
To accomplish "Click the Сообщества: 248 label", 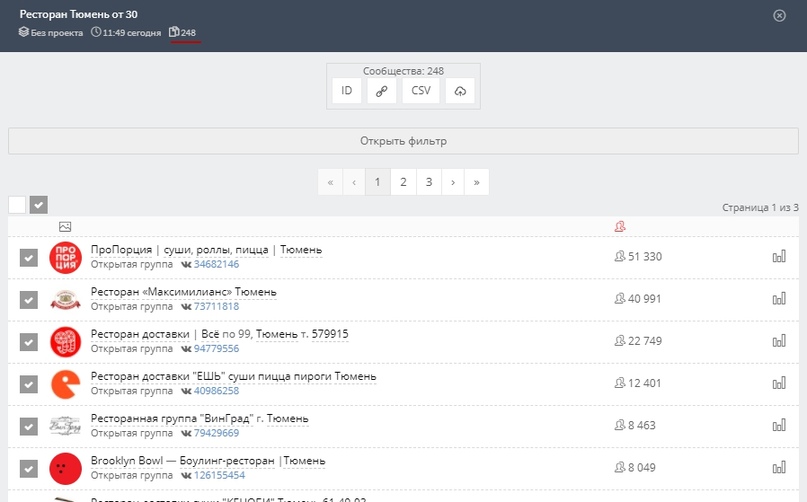I will [x=403, y=71].
